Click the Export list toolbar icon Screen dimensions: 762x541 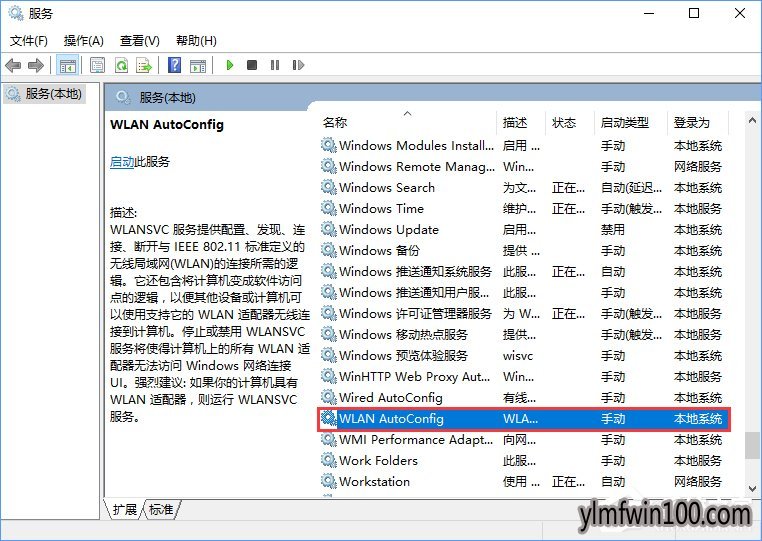point(144,65)
